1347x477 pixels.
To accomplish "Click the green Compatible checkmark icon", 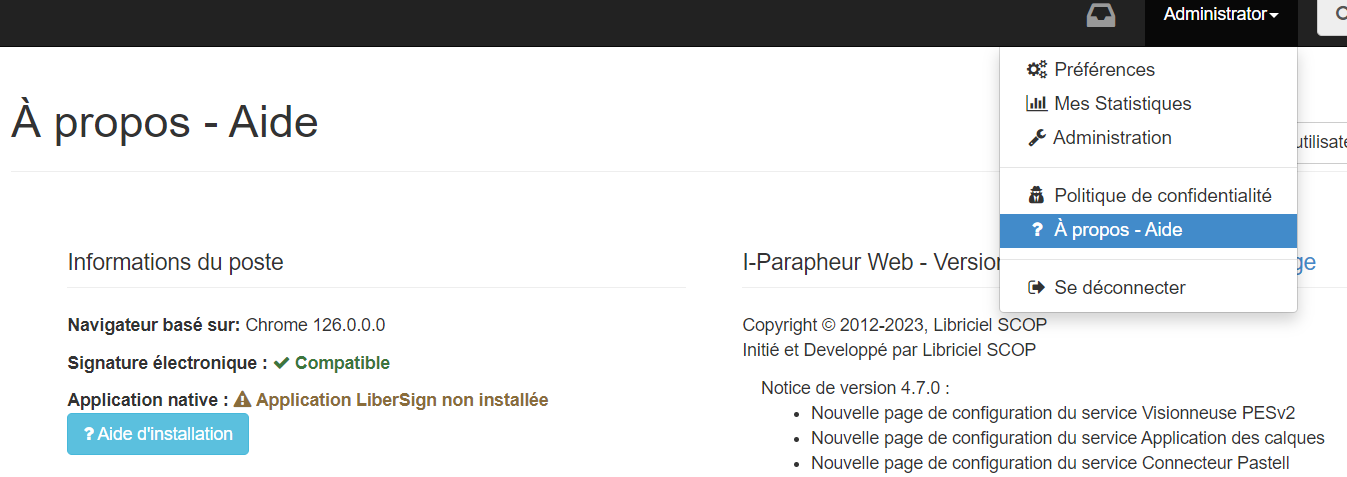I will [x=281, y=363].
